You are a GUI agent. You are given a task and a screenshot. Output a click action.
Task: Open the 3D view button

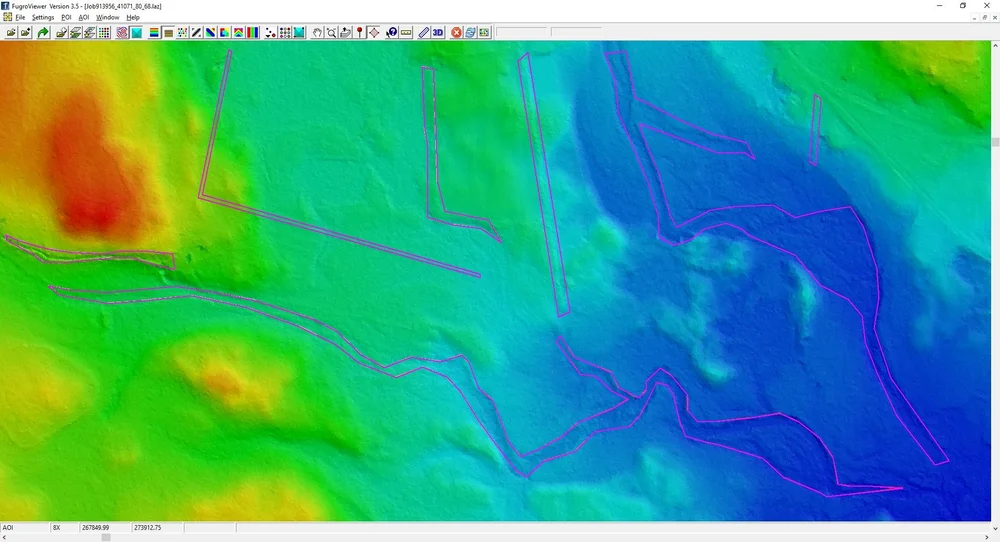tap(438, 33)
